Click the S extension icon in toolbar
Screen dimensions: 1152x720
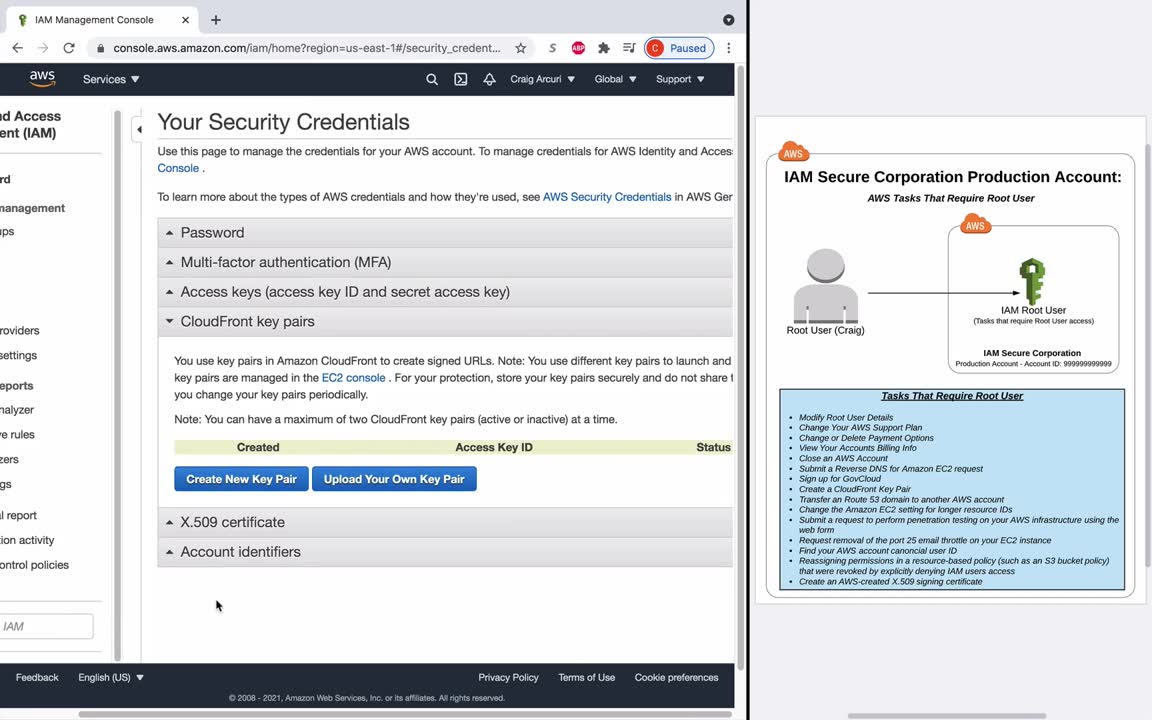tap(552, 48)
